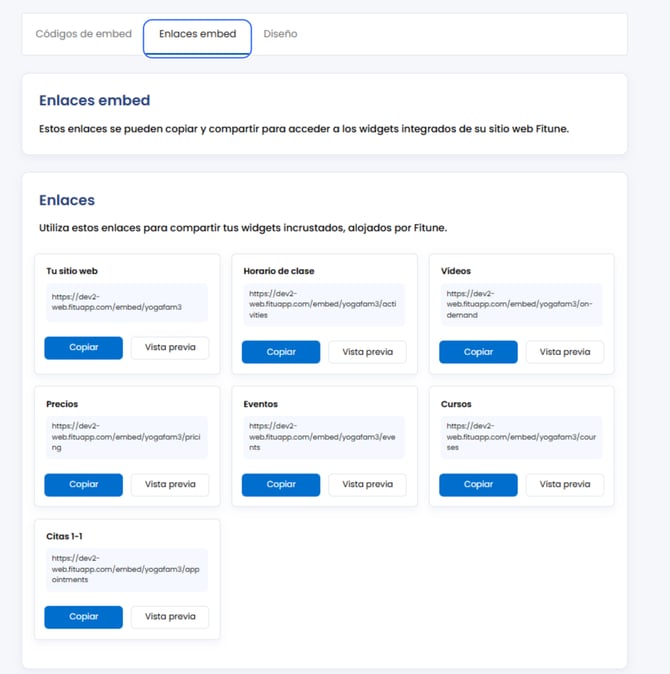
Task: Open Vista previa for Cursos
Action: tap(565, 484)
